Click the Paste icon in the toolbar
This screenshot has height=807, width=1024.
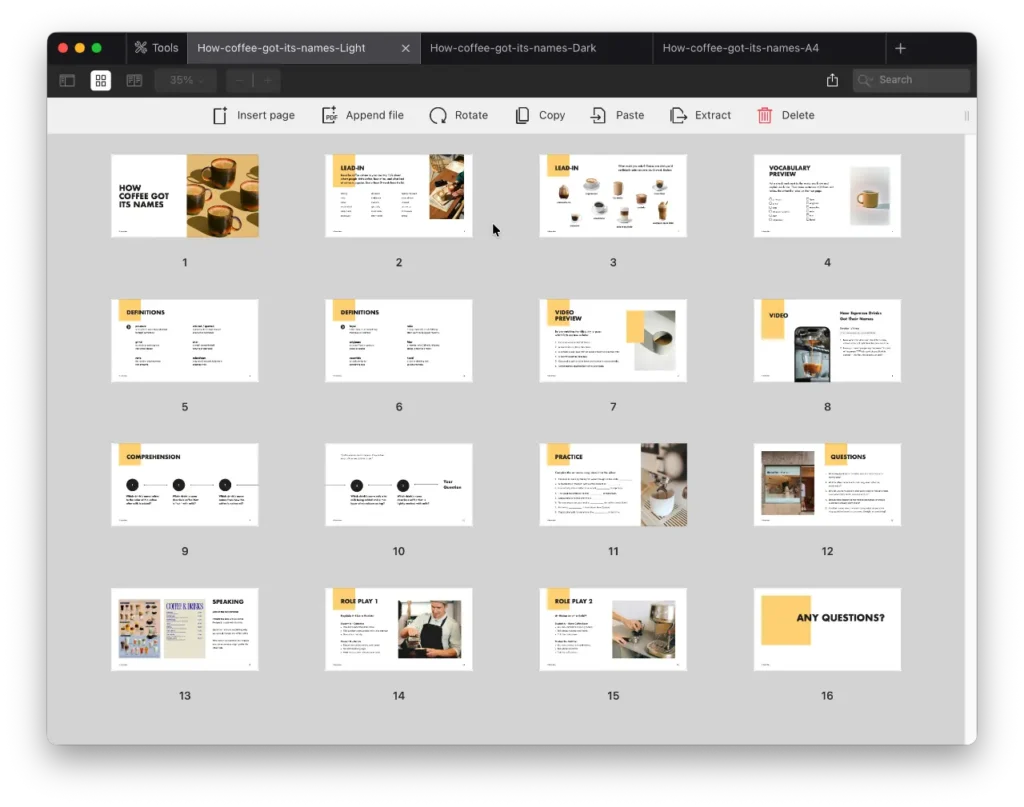tap(597, 115)
